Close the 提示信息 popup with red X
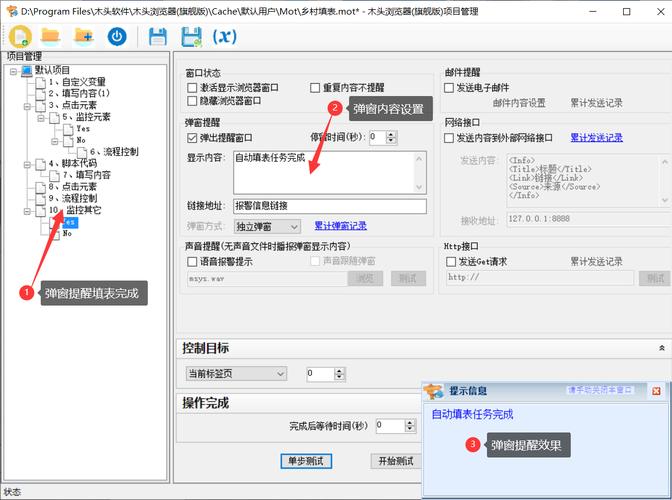 click(x=656, y=391)
